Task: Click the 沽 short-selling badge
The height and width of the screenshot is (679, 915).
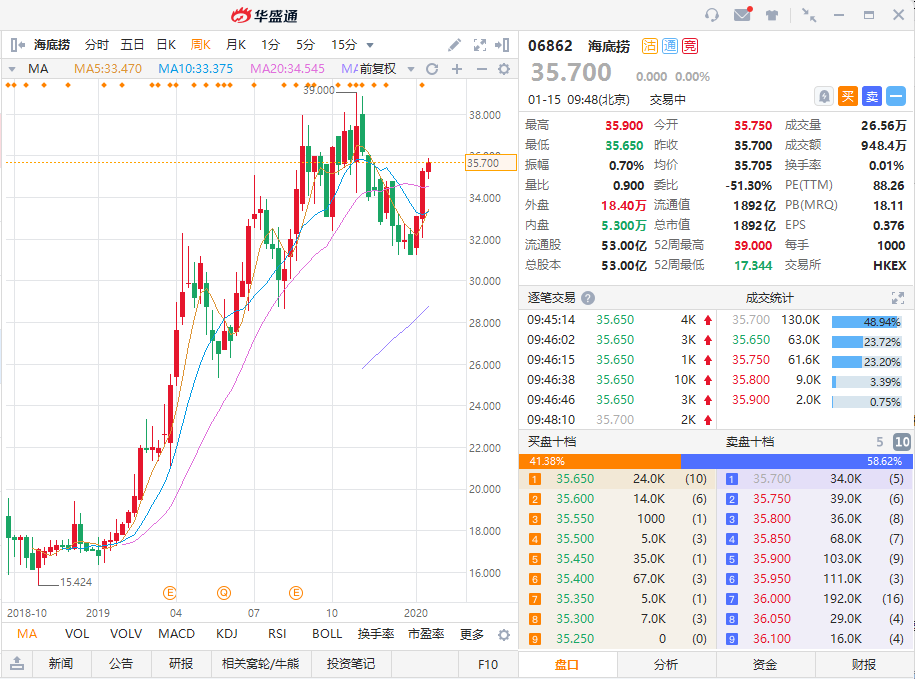Action: [x=649, y=46]
